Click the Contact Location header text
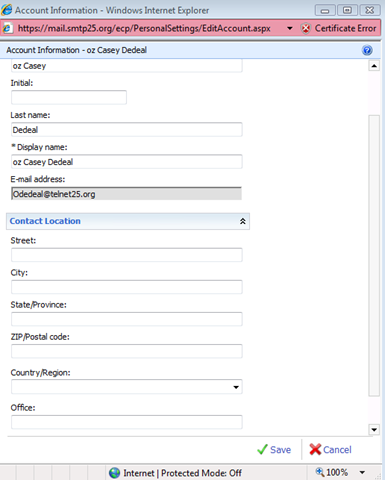This screenshot has height=480, width=385. tap(45, 221)
